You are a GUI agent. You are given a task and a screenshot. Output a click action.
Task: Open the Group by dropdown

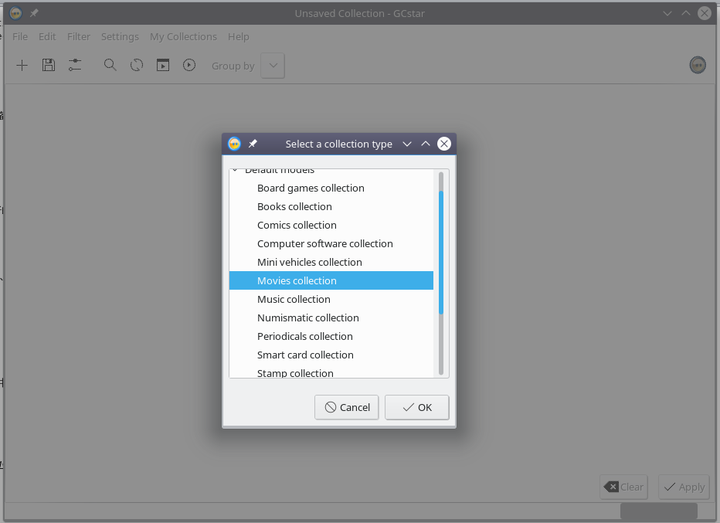point(273,66)
